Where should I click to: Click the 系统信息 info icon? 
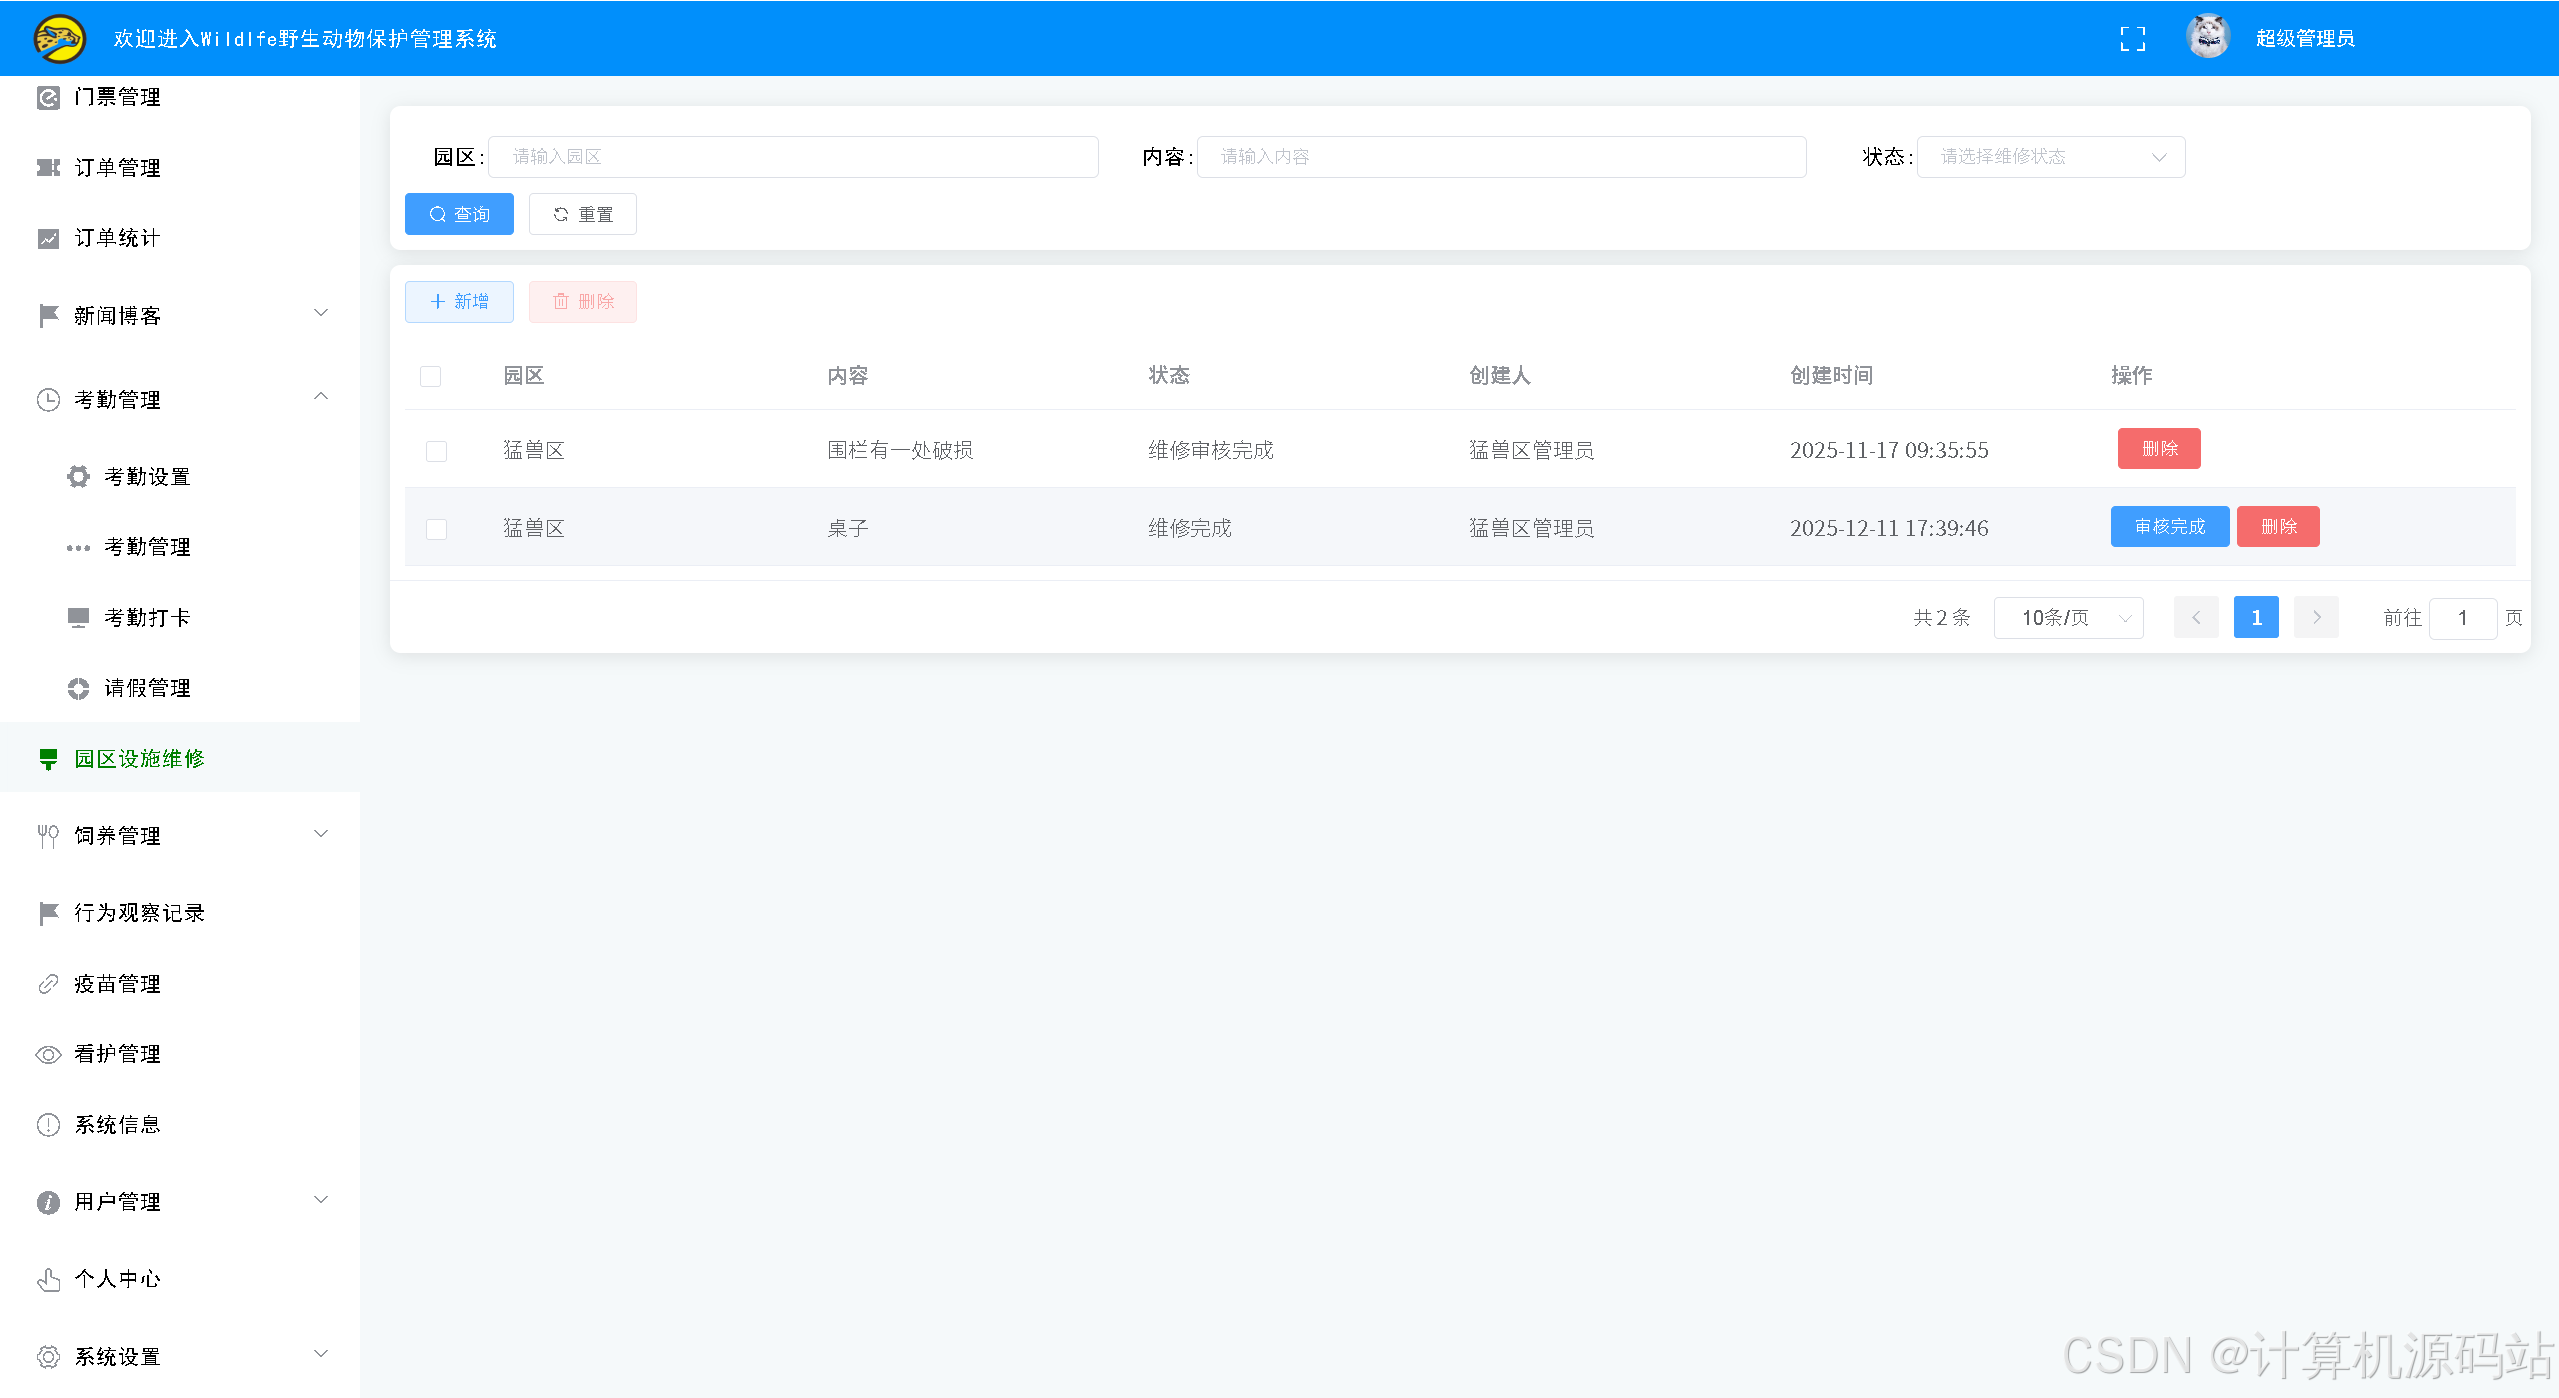click(48, 1125)
